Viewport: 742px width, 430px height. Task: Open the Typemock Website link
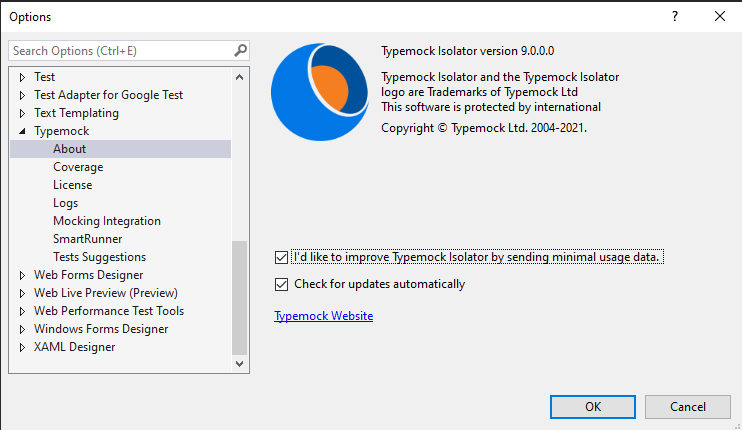tap(323, 316)
